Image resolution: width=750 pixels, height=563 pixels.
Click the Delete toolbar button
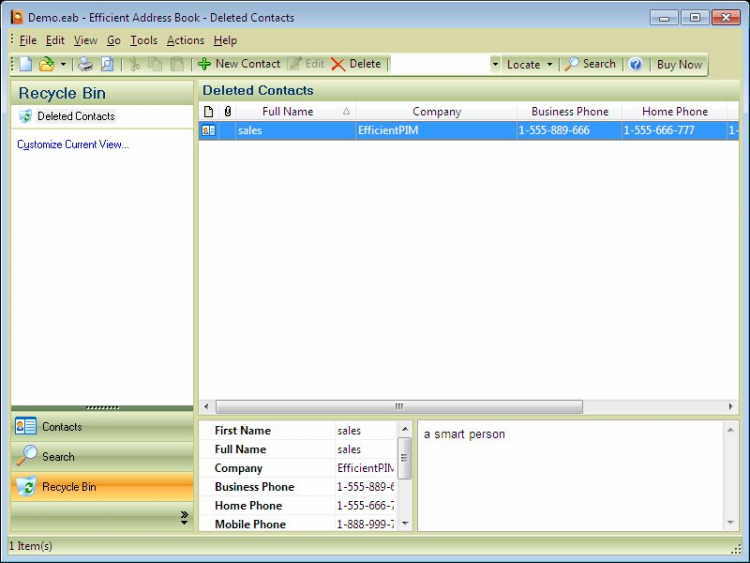click(356, 64)
